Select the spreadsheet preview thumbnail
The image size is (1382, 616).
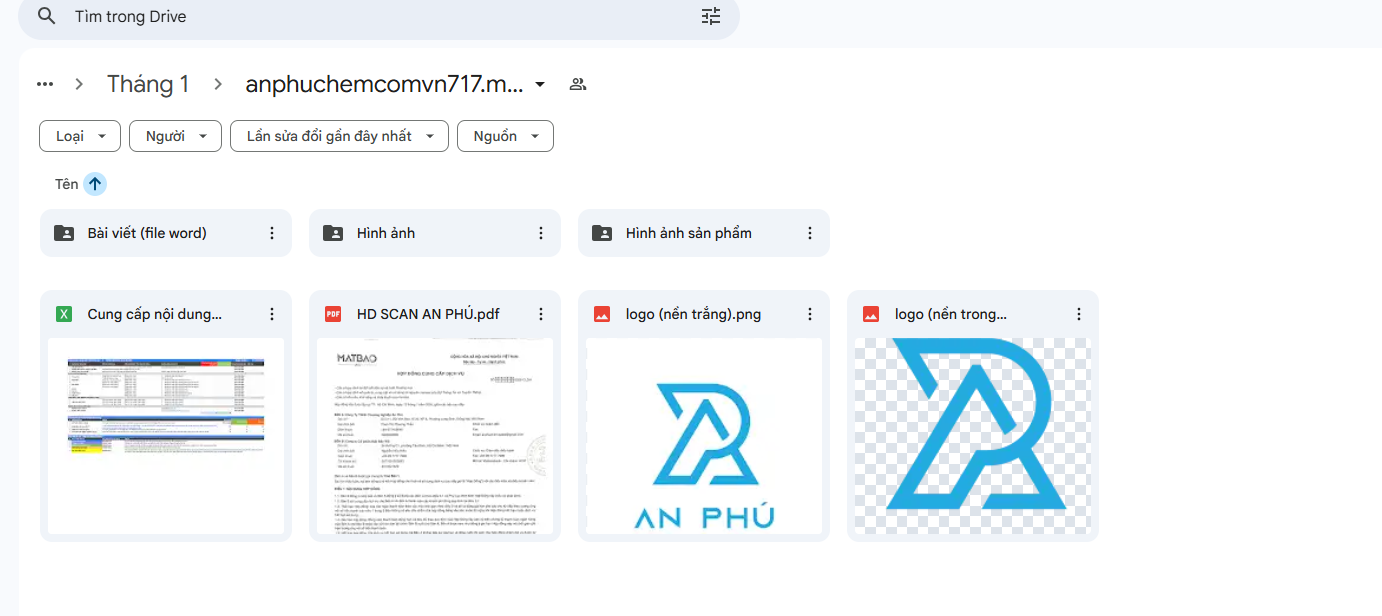point(166,436)
